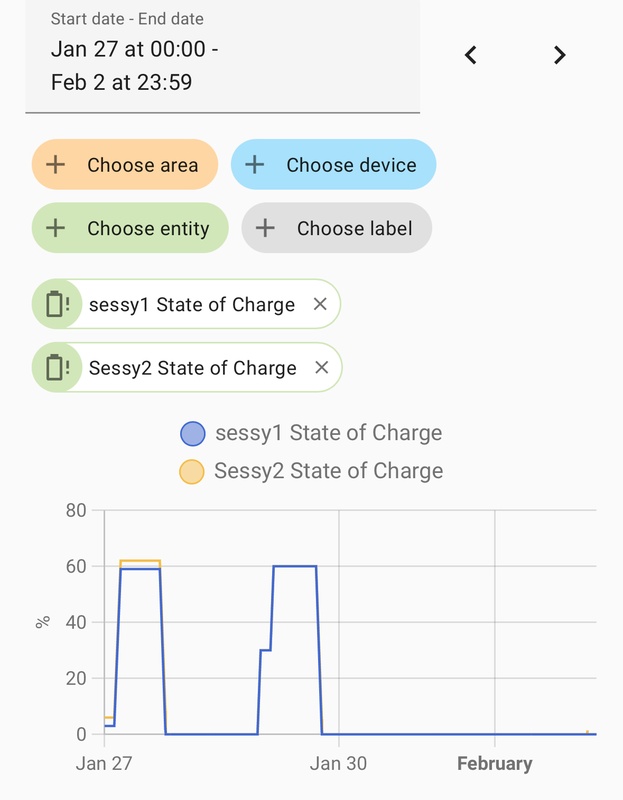This screenshot has width=623, height=800.
Task: Toggle sessy1 State of Charge legend
Action: (x=311, y=433)
